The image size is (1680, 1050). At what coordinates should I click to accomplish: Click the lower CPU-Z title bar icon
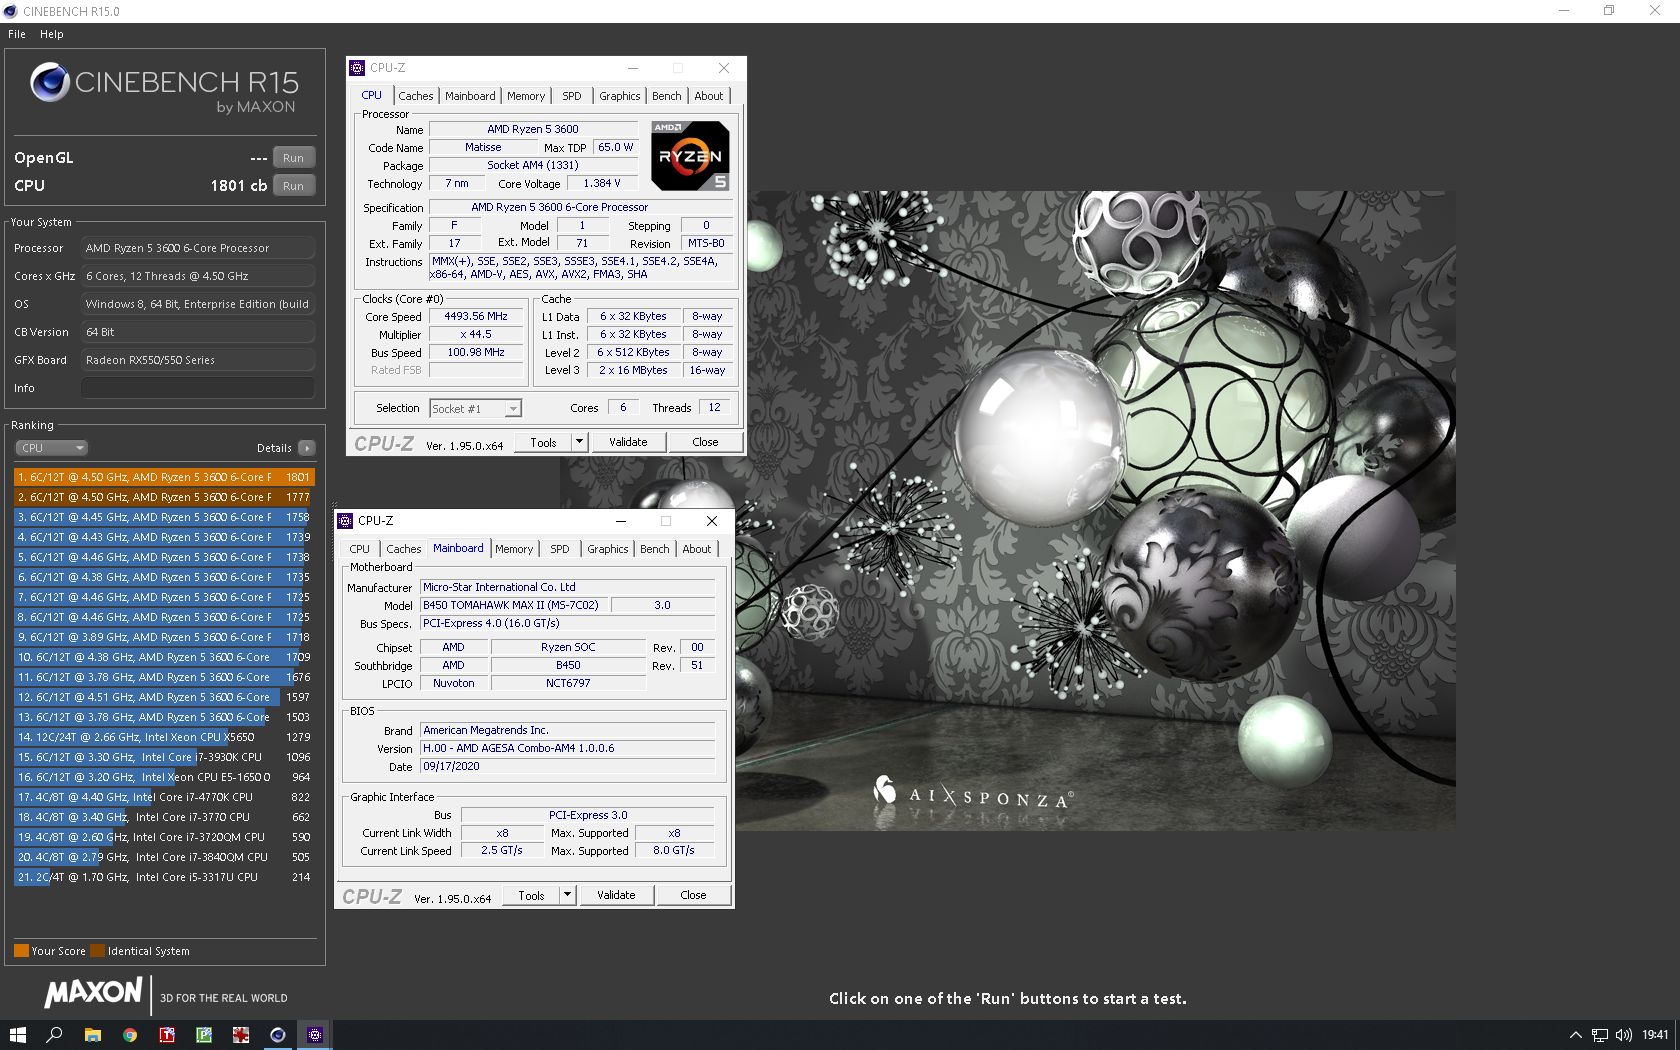(x=345, y=521)
